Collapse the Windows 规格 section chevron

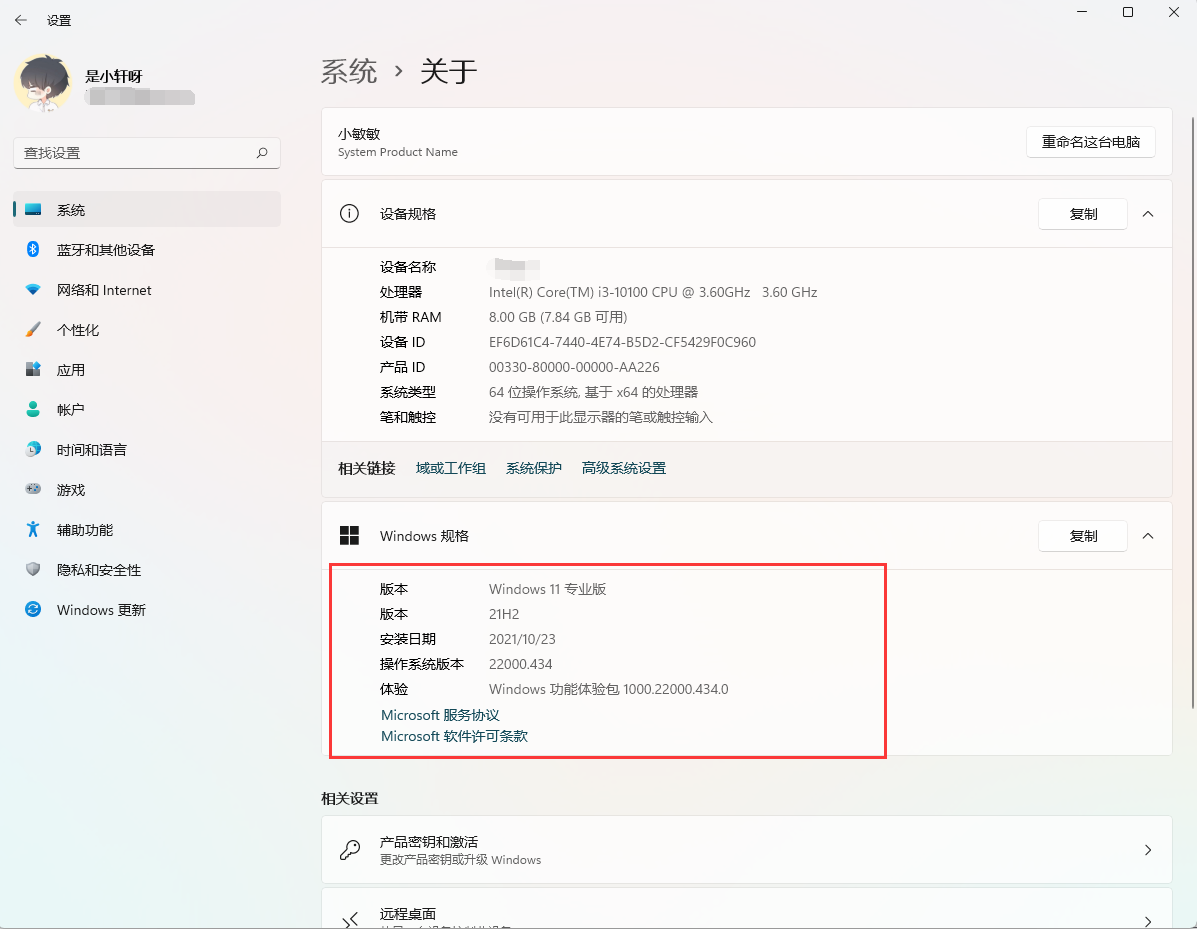tap(1148, 536)
